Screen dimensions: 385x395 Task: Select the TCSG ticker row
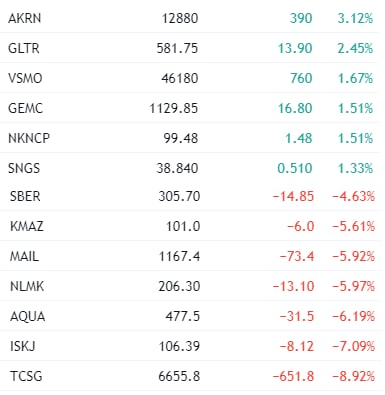click(x=190, y=376)
